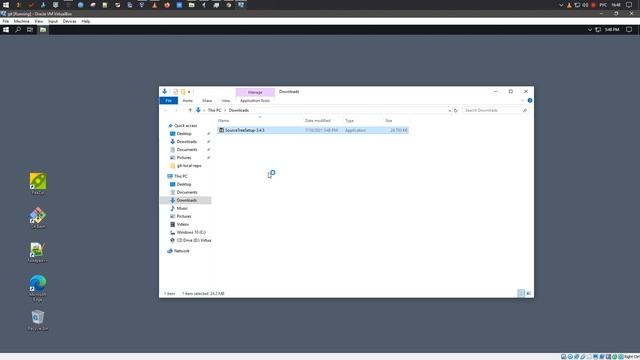Open git-local-repo folder in Quick access
640x360 pixels.
click(189, 166)
